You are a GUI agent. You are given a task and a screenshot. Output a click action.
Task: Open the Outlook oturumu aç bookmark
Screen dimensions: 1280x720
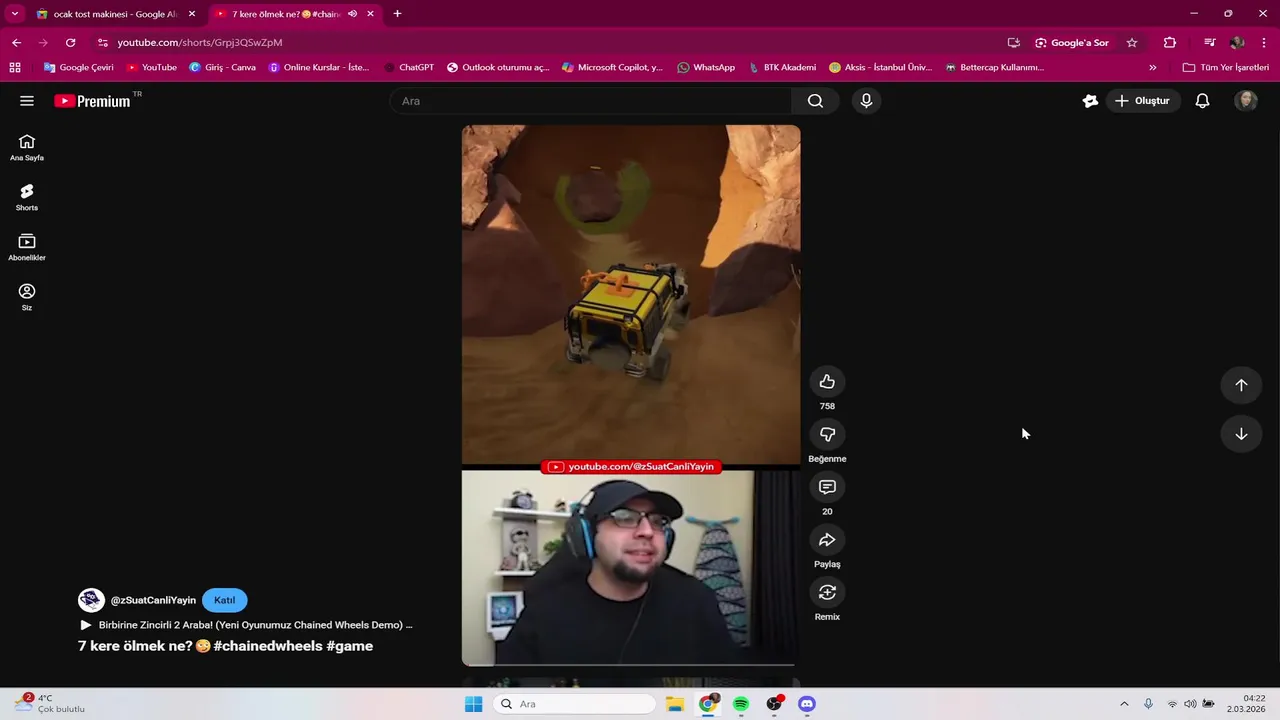(498, 67)
